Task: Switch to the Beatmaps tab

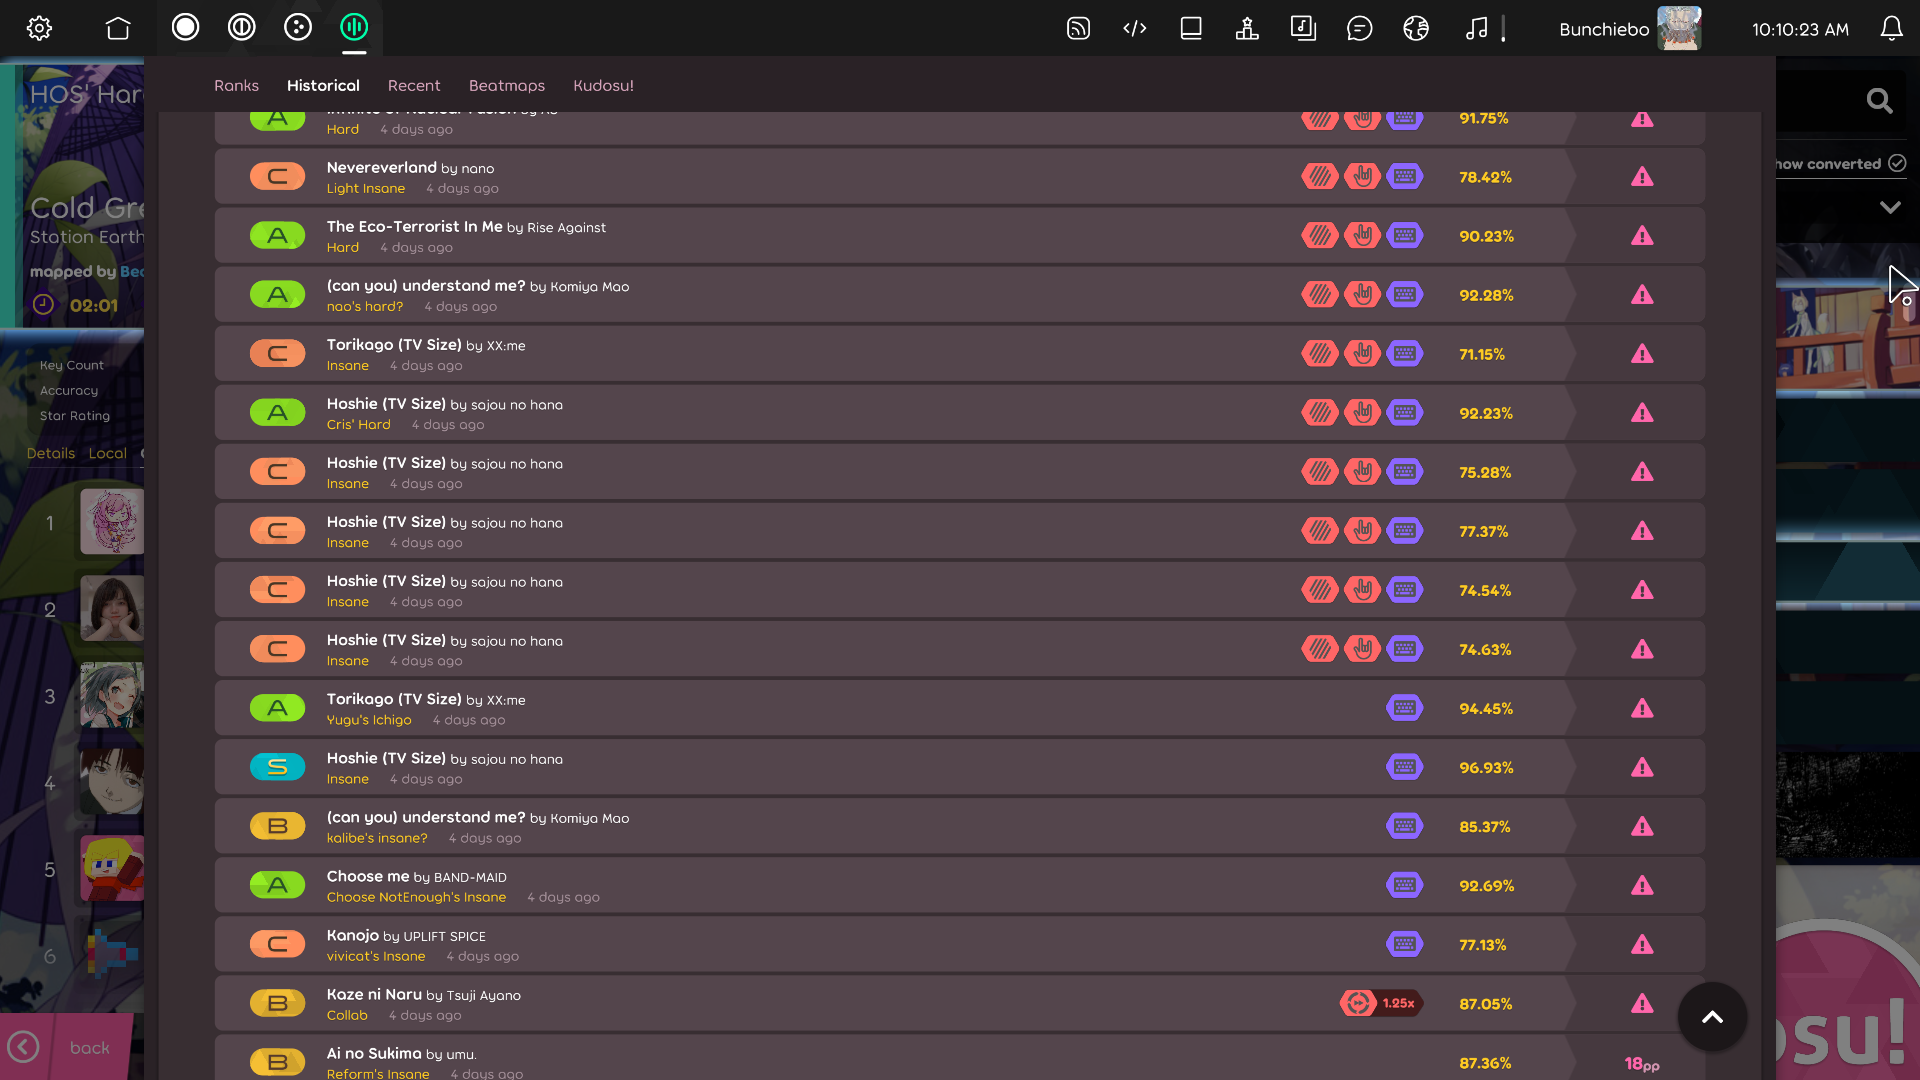Action: click(x=507, y=85)
